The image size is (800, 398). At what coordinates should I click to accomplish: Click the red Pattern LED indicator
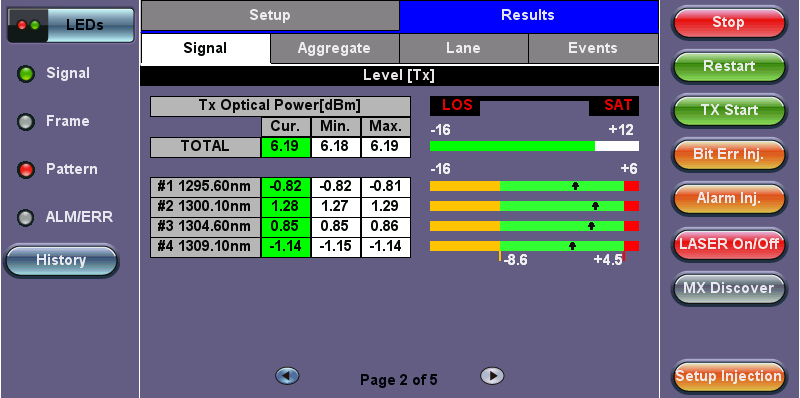click(25, 170)
